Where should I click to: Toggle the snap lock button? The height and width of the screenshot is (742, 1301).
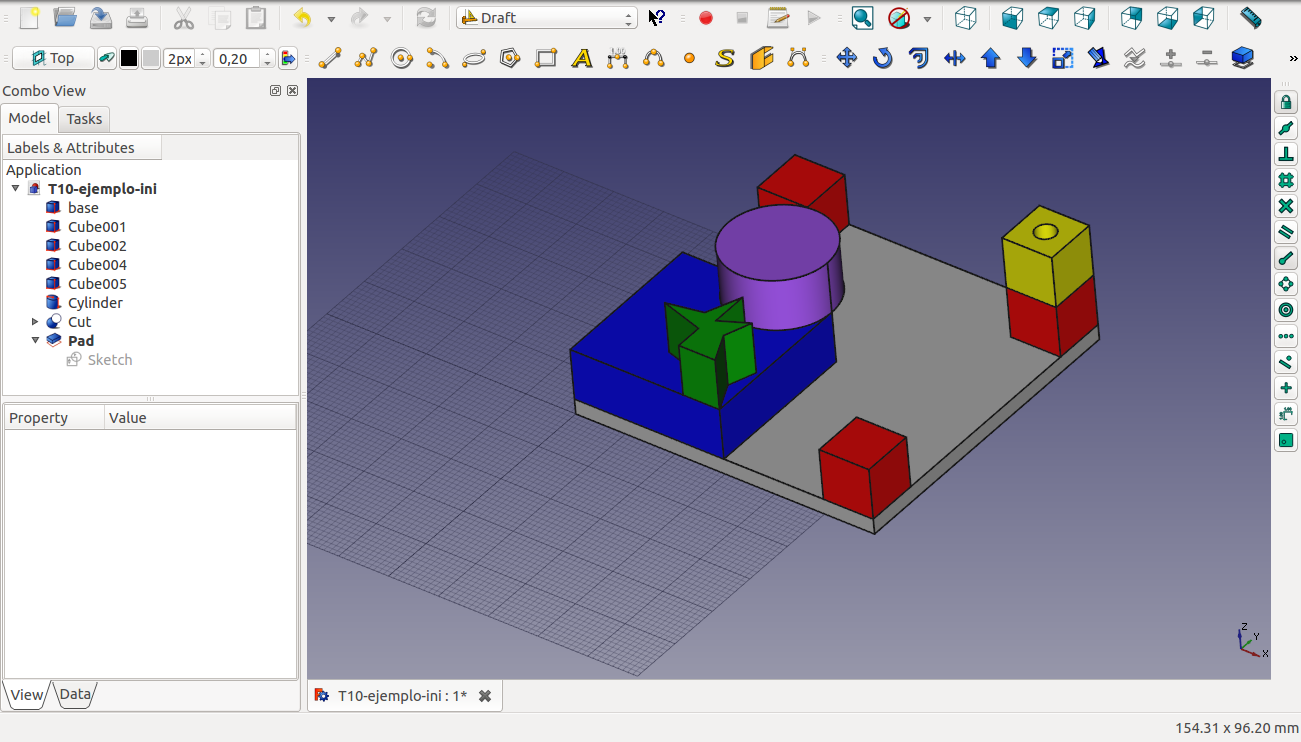click(1286, 102)
